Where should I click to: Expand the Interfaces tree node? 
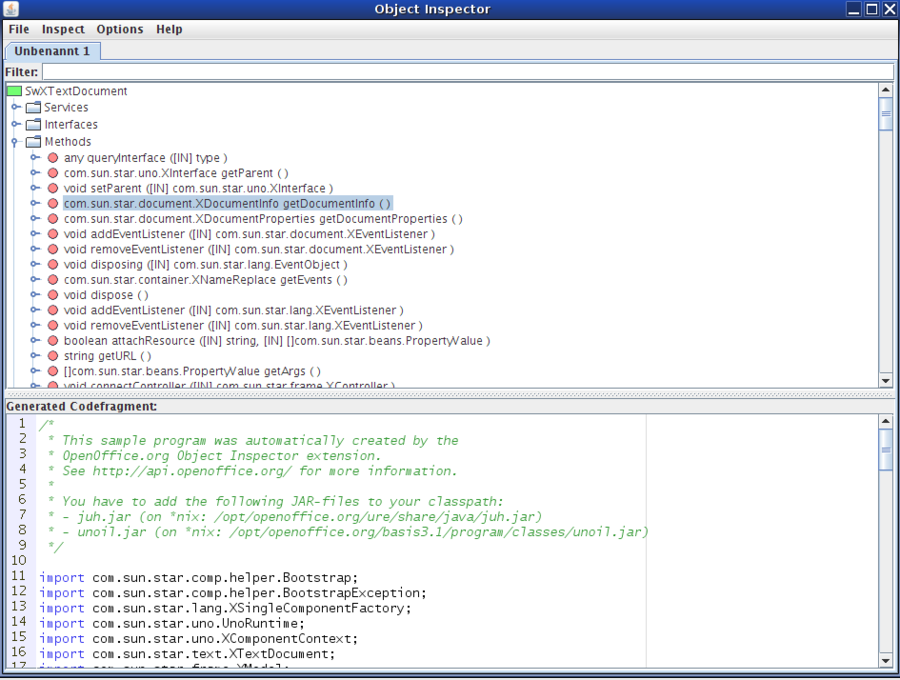[16, 124]
